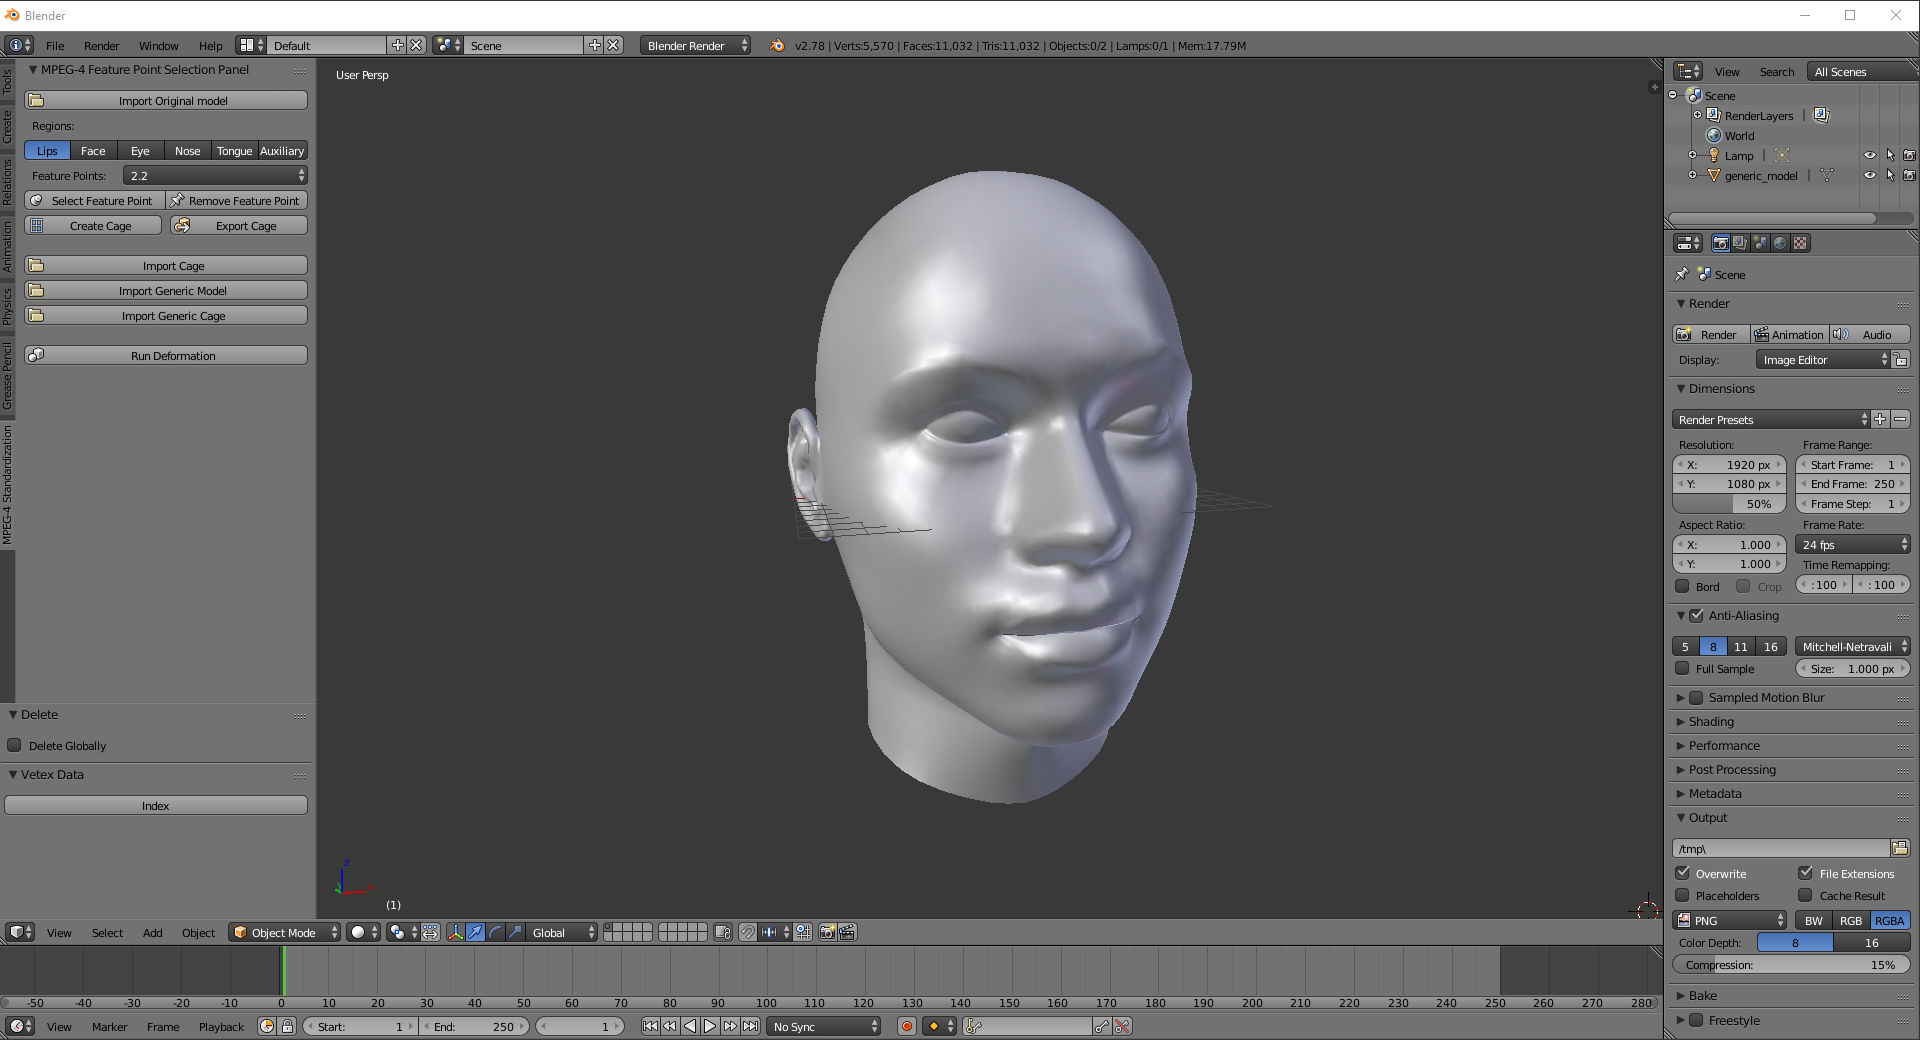Click the translate manipulator arrow icon
Viewport: 1920px width, 1040px height.
coord(476,932)
